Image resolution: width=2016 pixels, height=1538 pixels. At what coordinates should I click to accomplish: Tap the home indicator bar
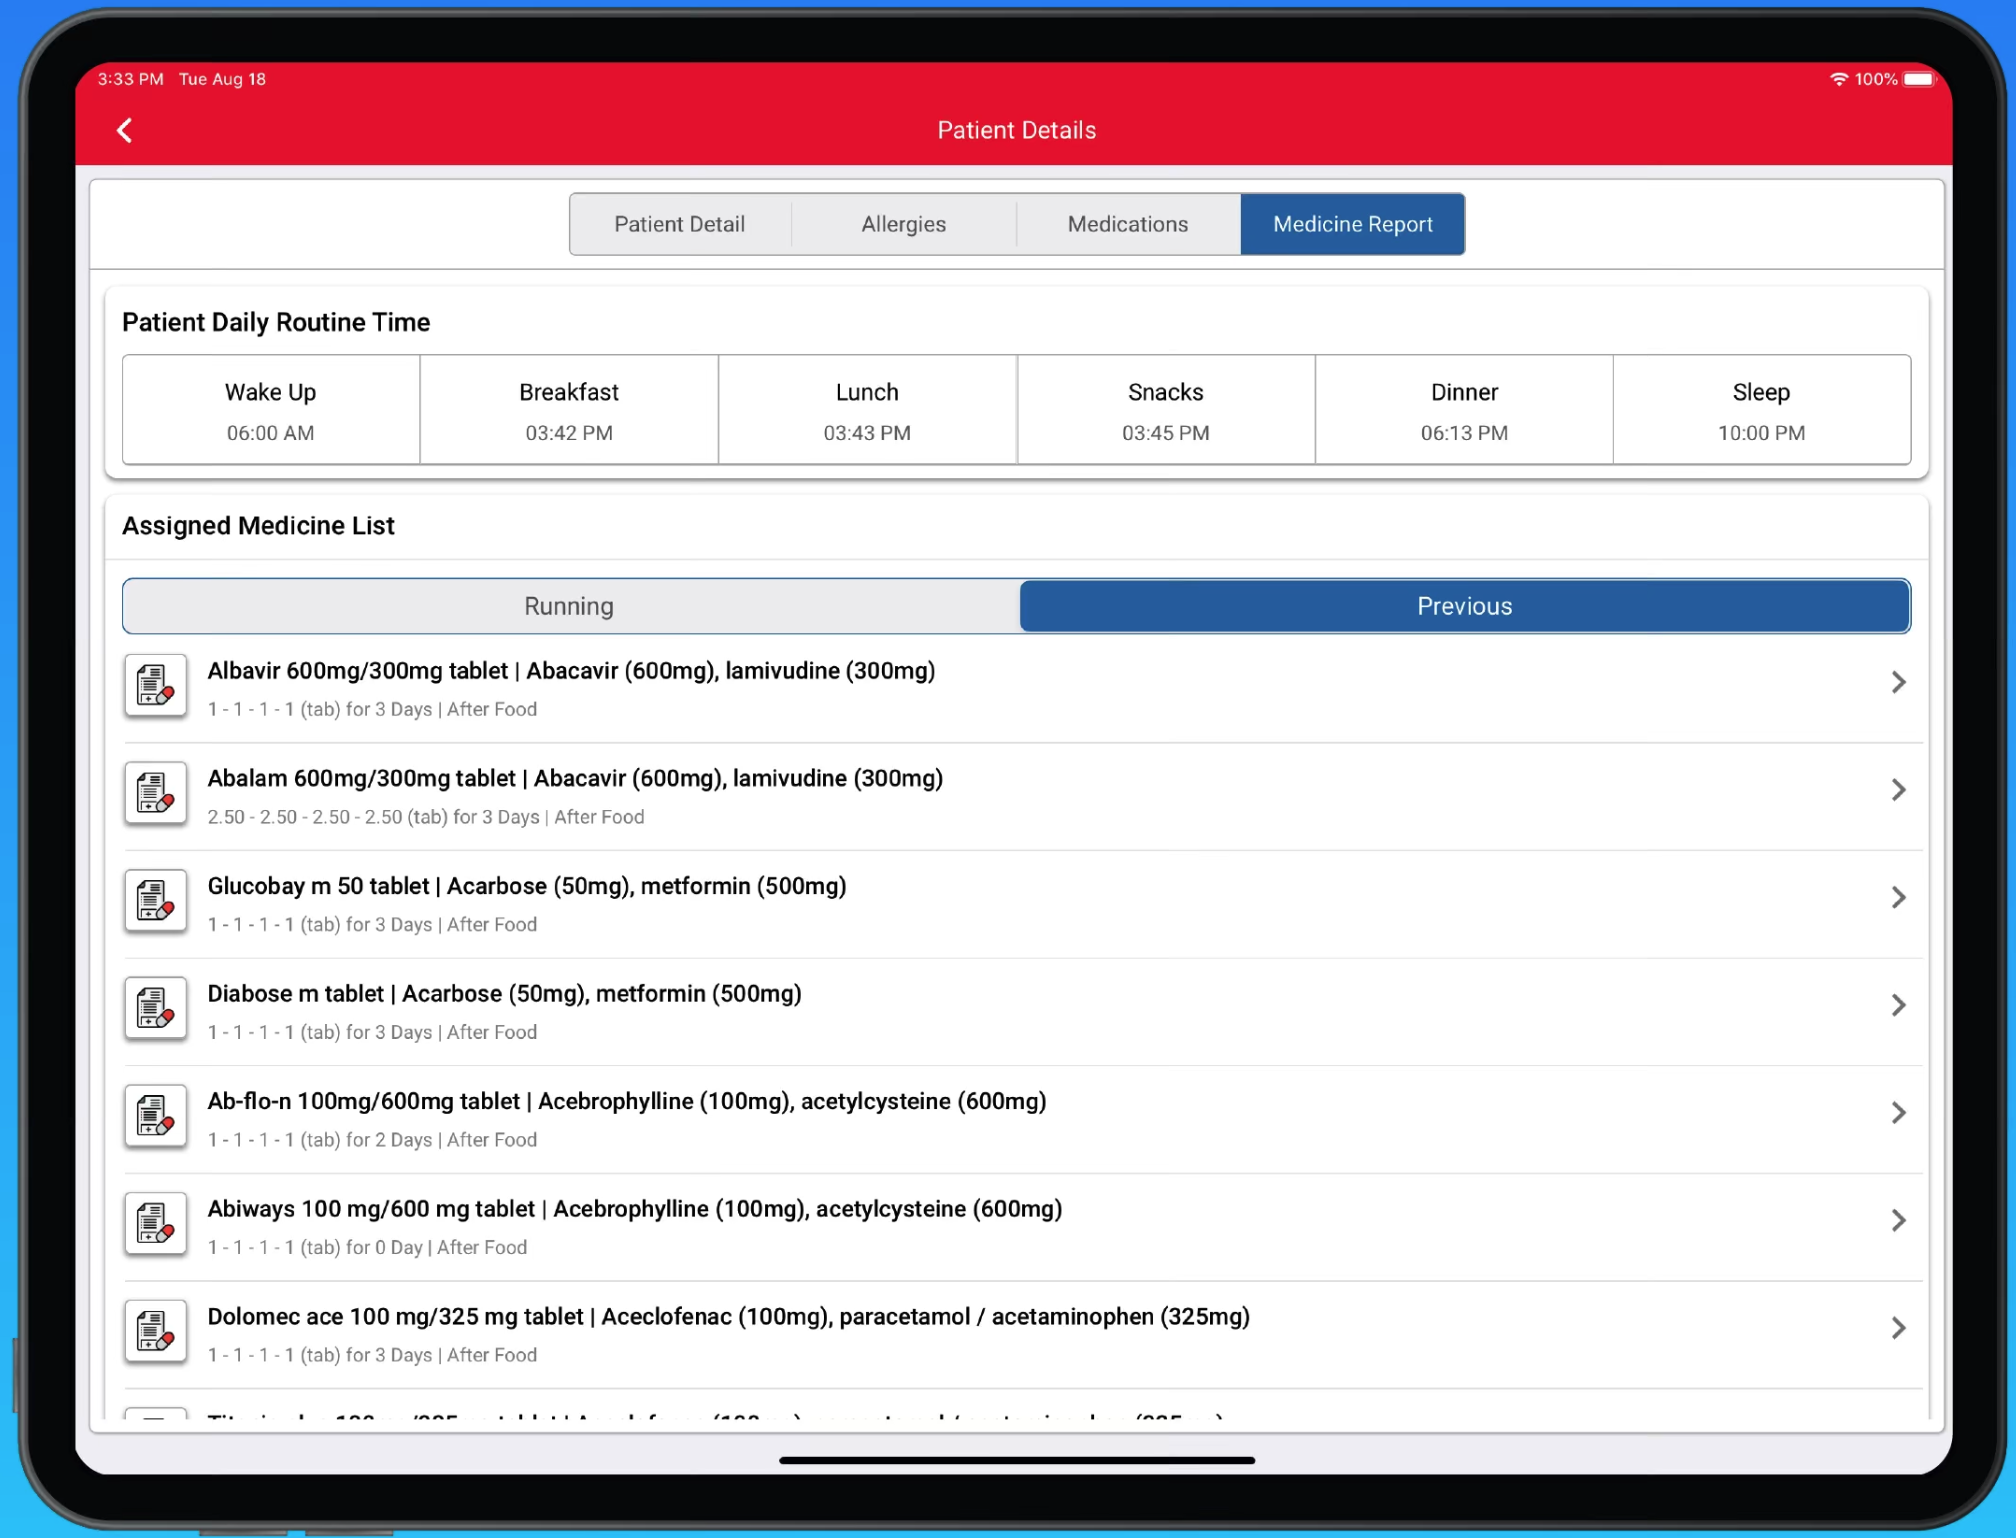pos(1016,1460)
